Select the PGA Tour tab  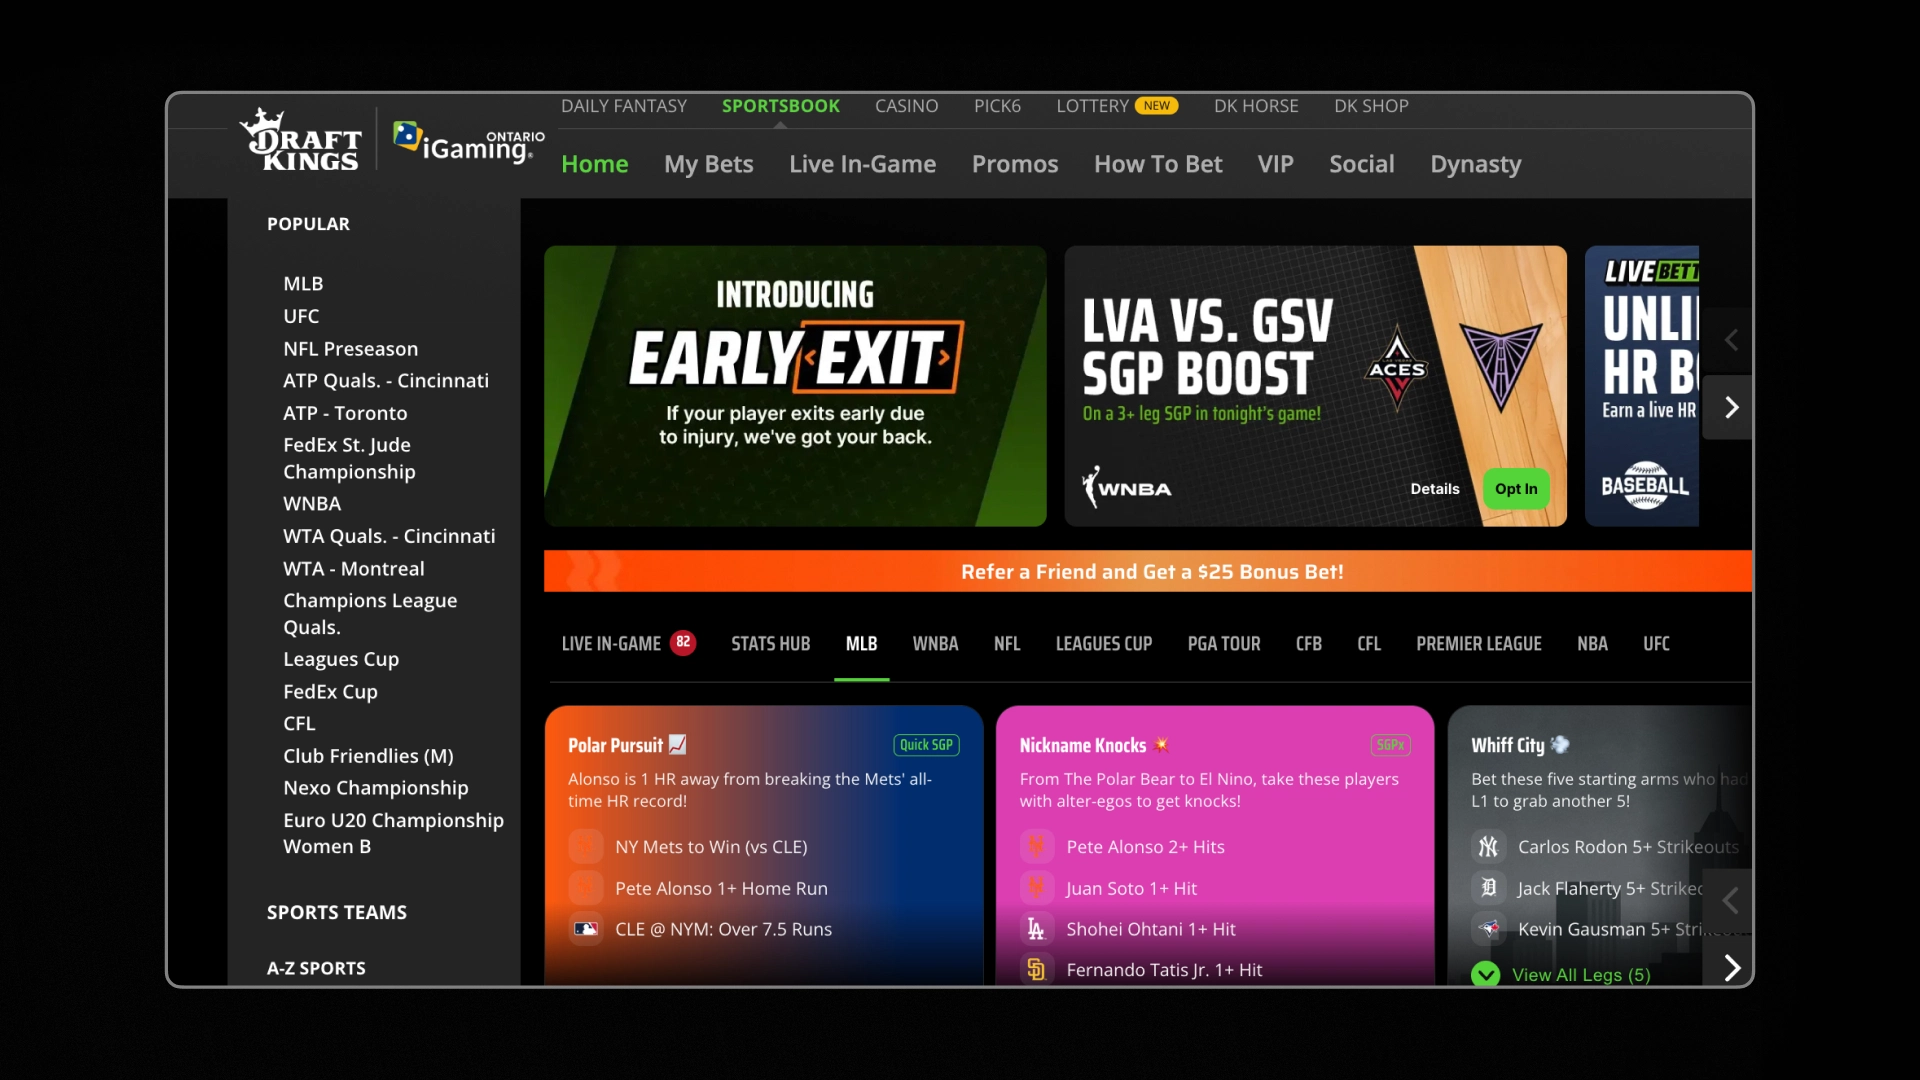click(1224, 644)
